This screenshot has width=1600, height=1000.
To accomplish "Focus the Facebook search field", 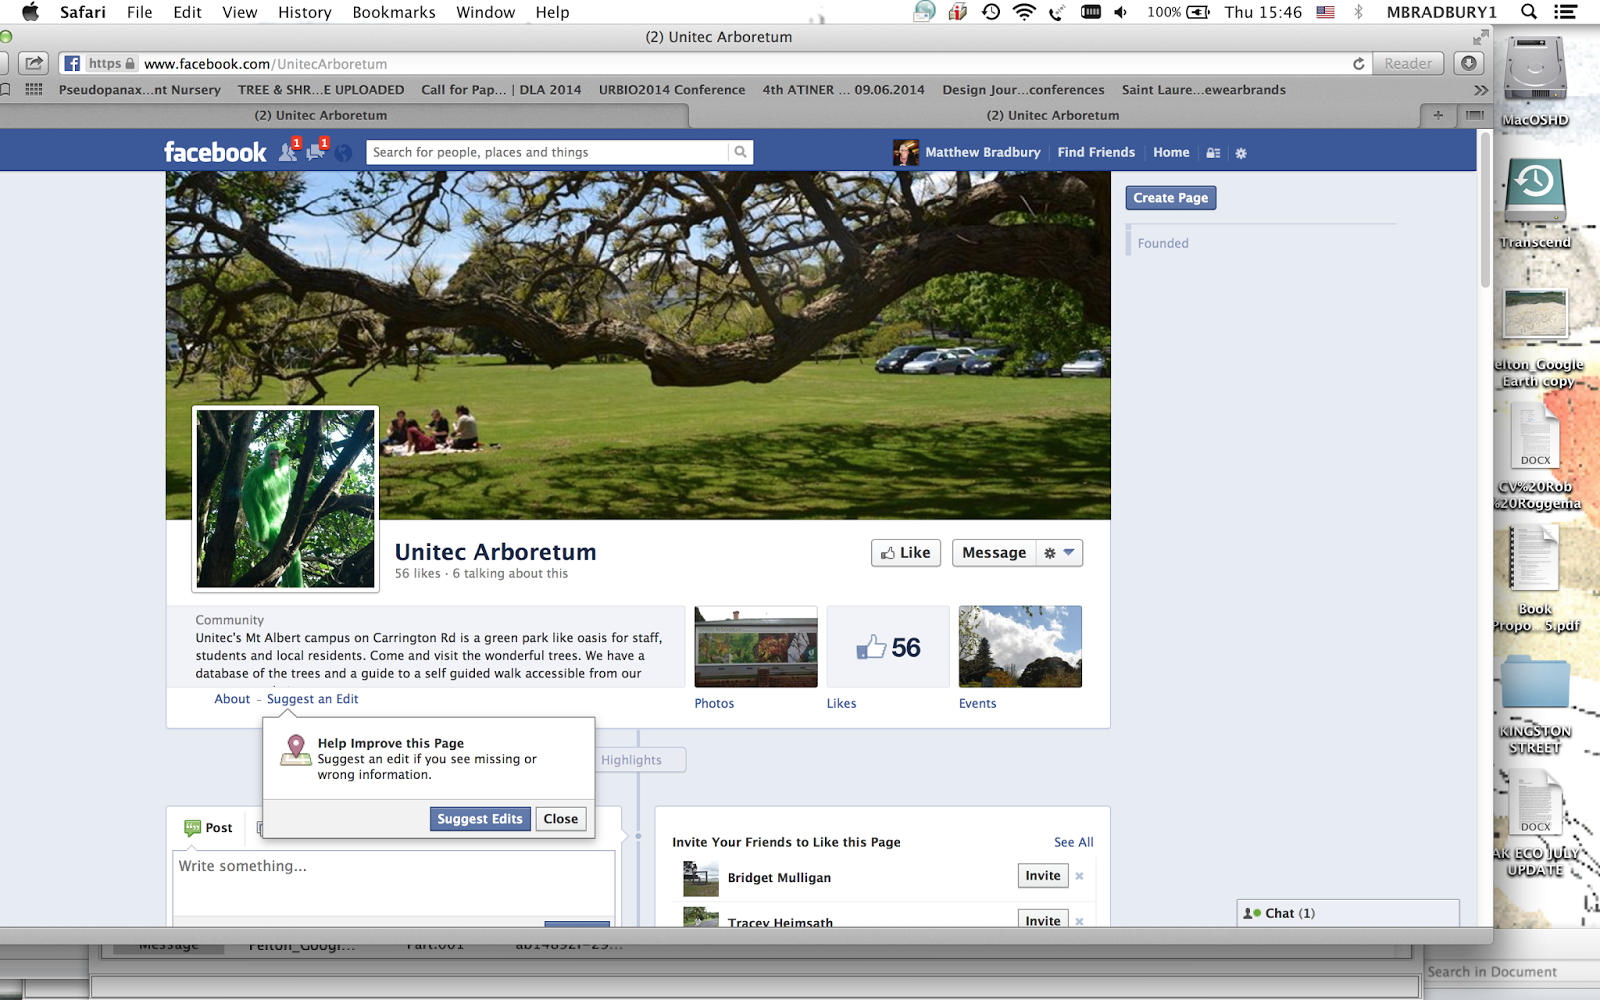I will (548, 152).
